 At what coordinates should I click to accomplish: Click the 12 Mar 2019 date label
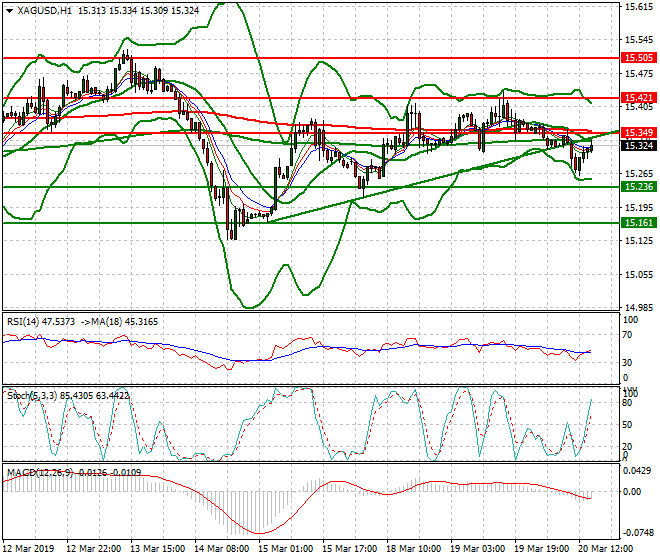[29, 549]
